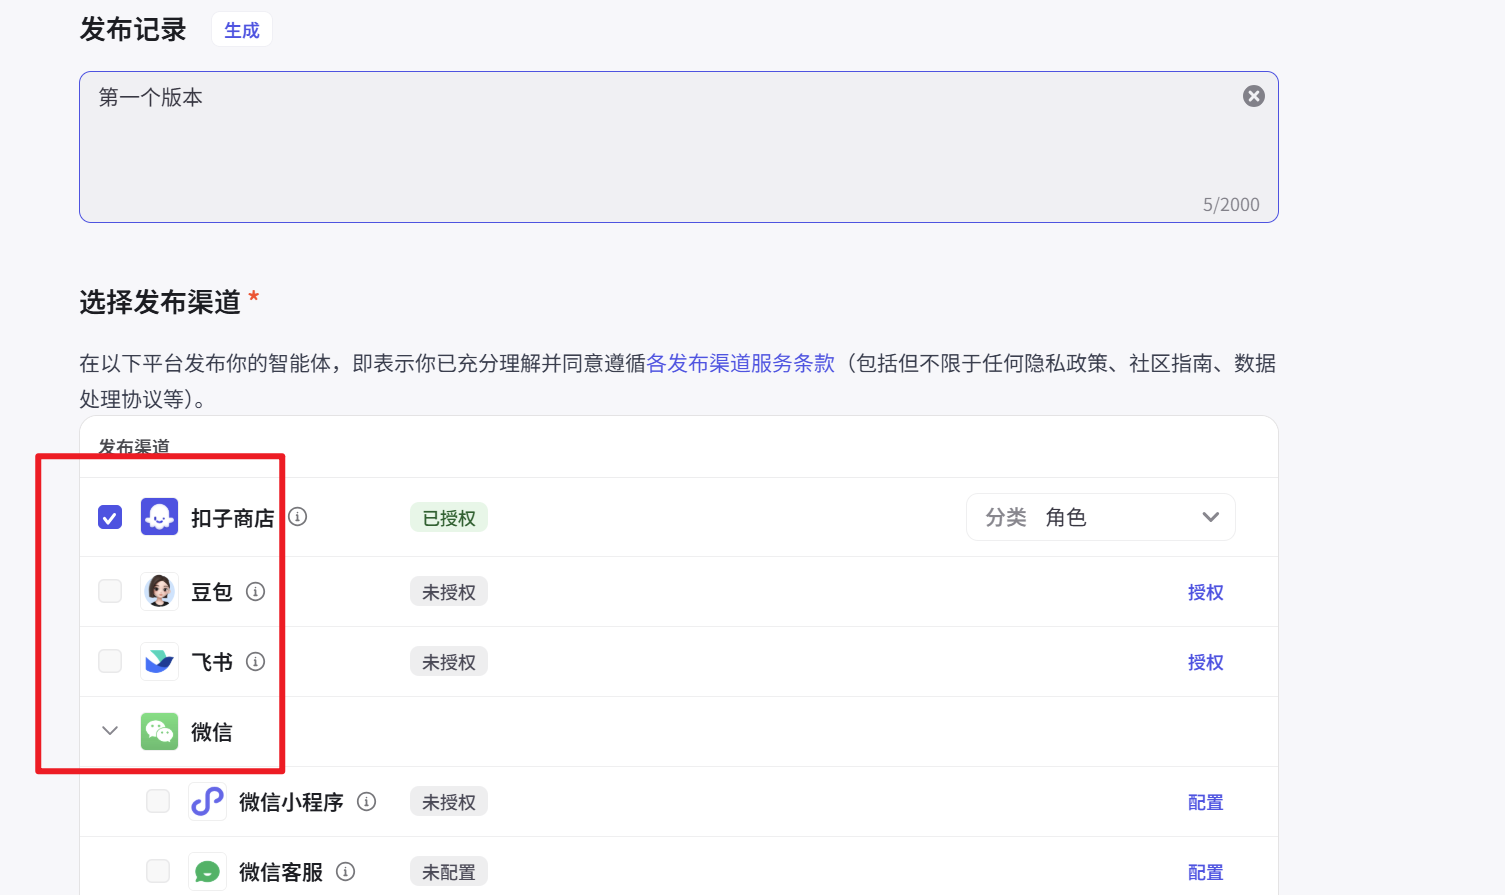Click the 微信小程序 icon
Viewport: 1505px width, 895px height.
(x=207, y=801)
